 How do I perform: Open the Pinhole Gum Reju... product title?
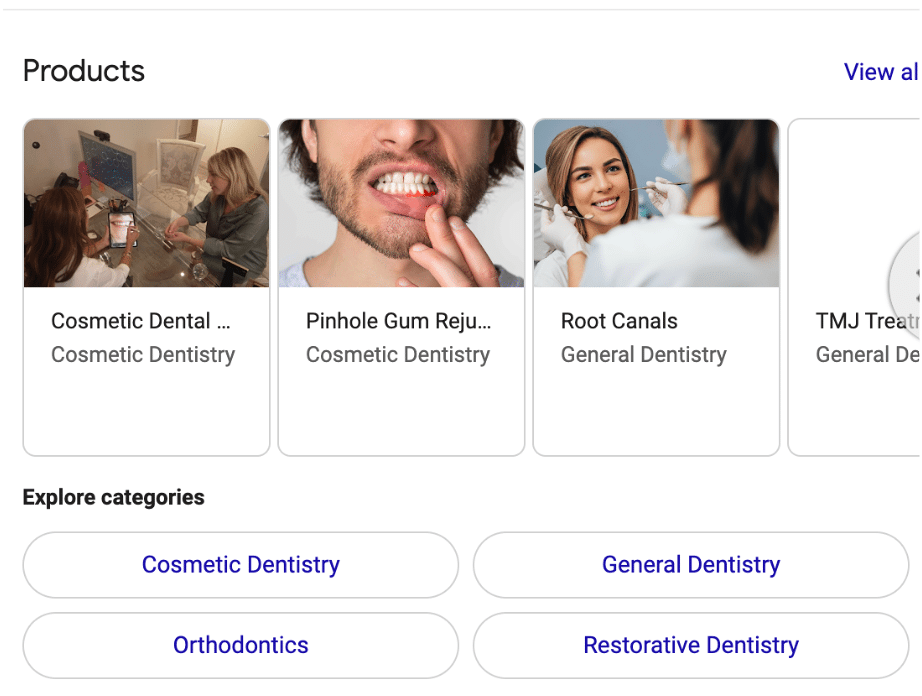point(398,321)
